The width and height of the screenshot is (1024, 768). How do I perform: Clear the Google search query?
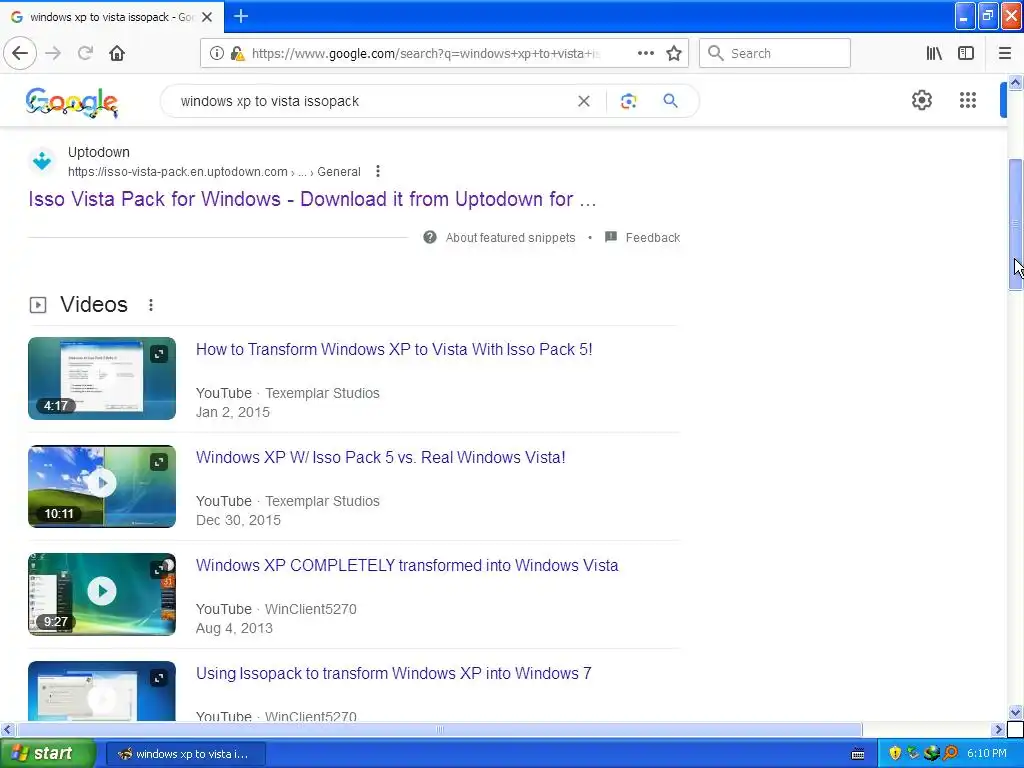584,101
